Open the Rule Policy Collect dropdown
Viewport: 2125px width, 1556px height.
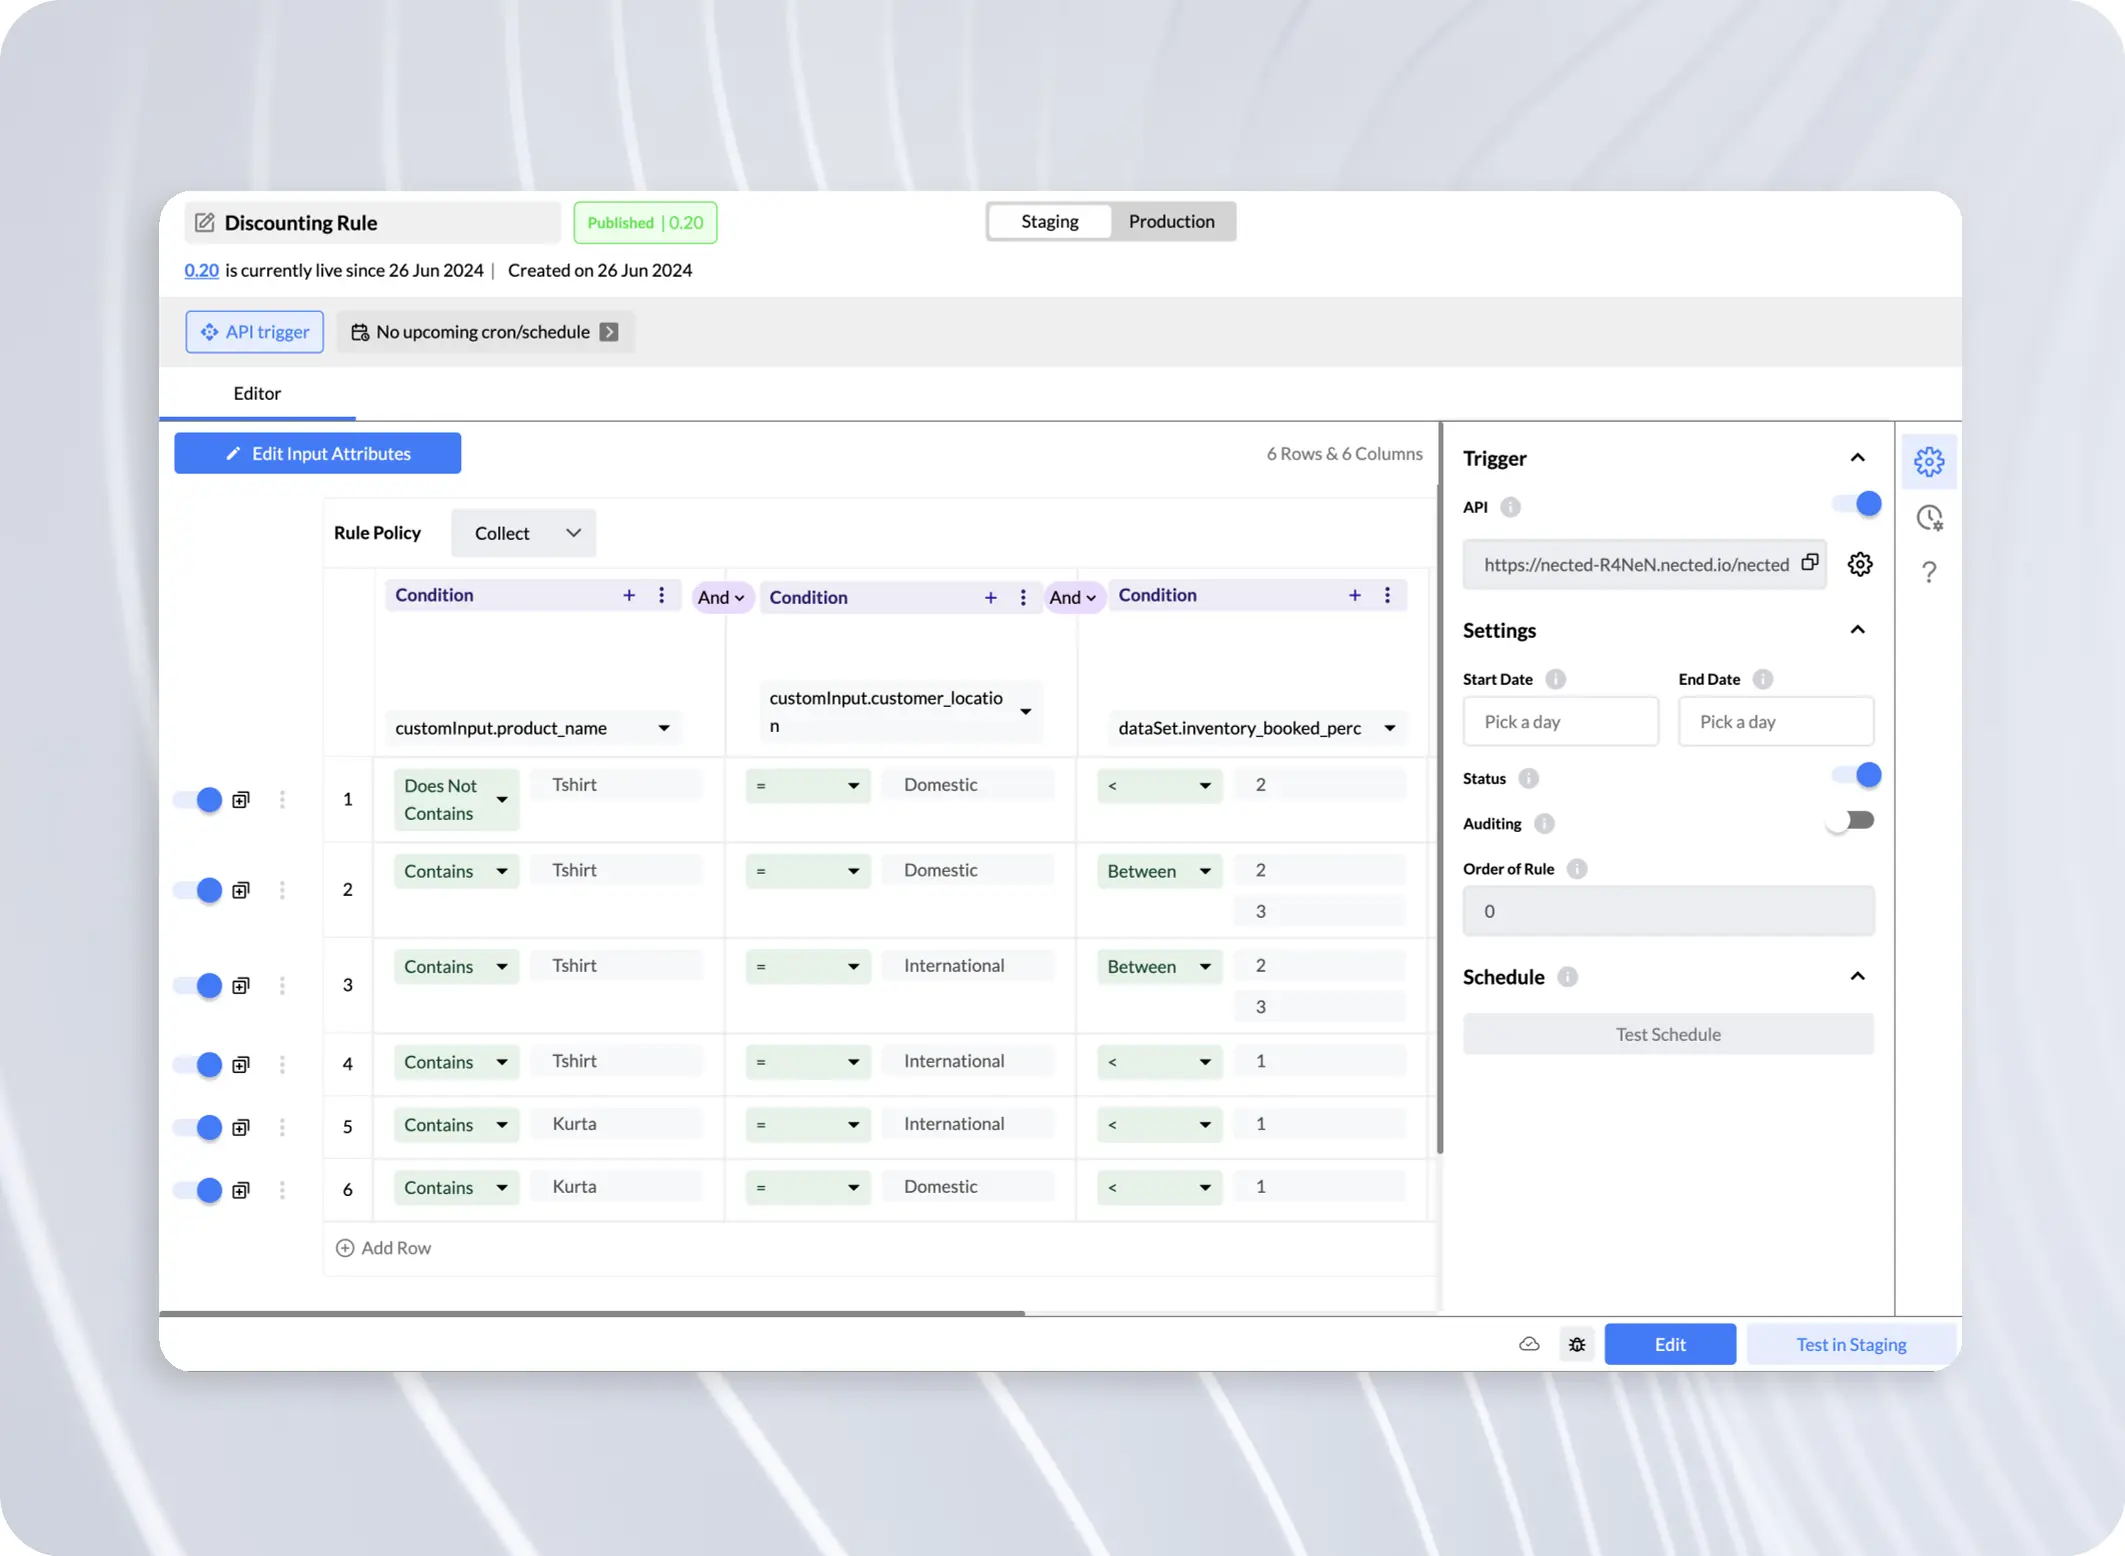click(x=523, y=533)
